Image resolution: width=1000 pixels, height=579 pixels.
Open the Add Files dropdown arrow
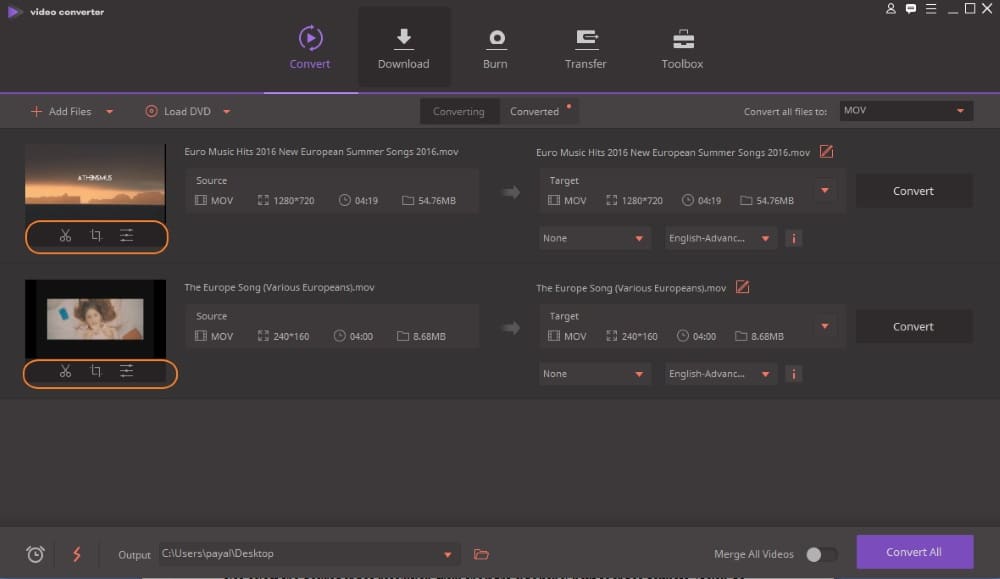[x=110, y=112]
